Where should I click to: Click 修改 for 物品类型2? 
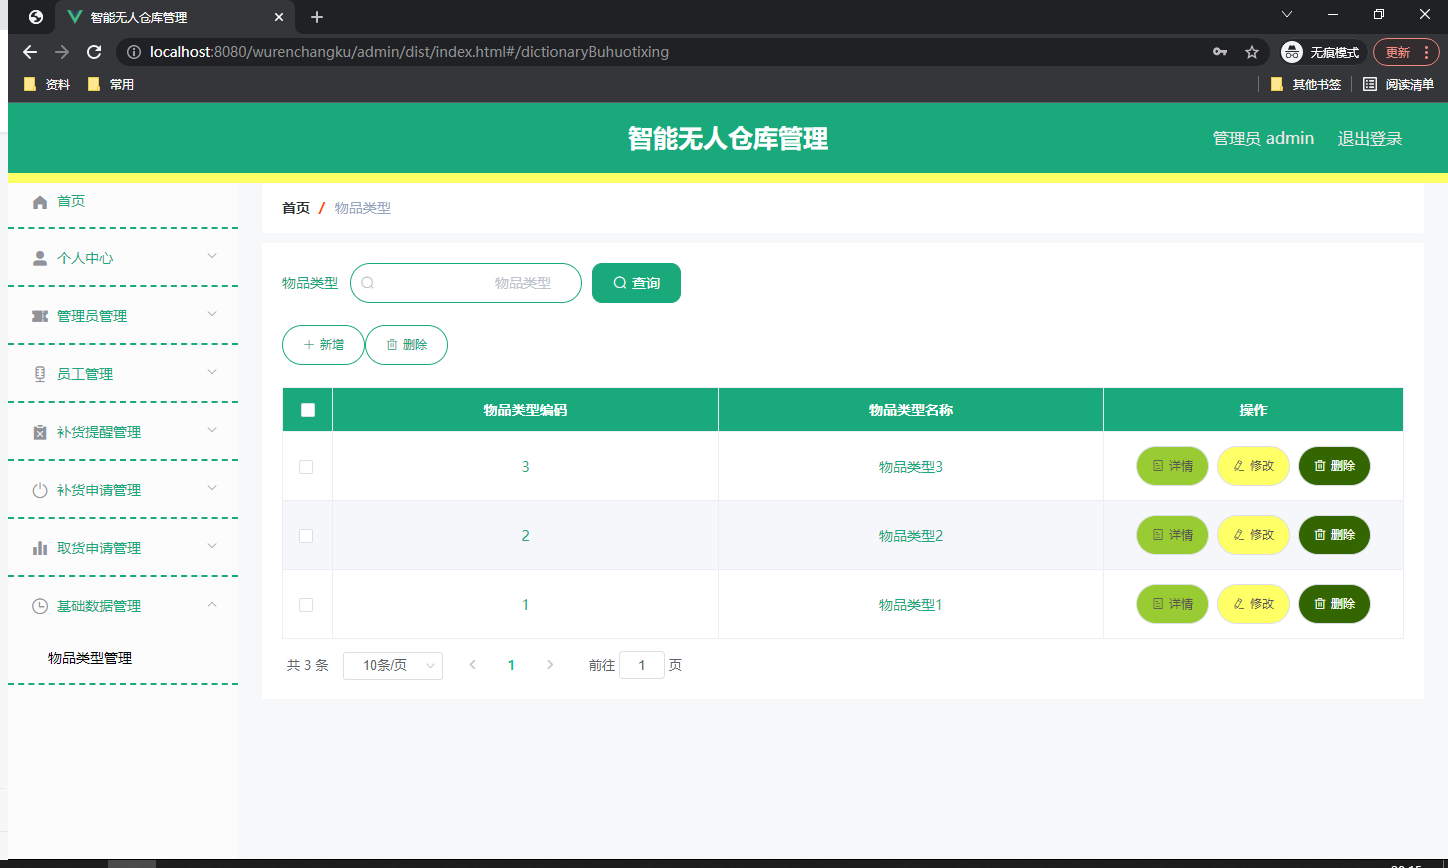coord(1253,535)
